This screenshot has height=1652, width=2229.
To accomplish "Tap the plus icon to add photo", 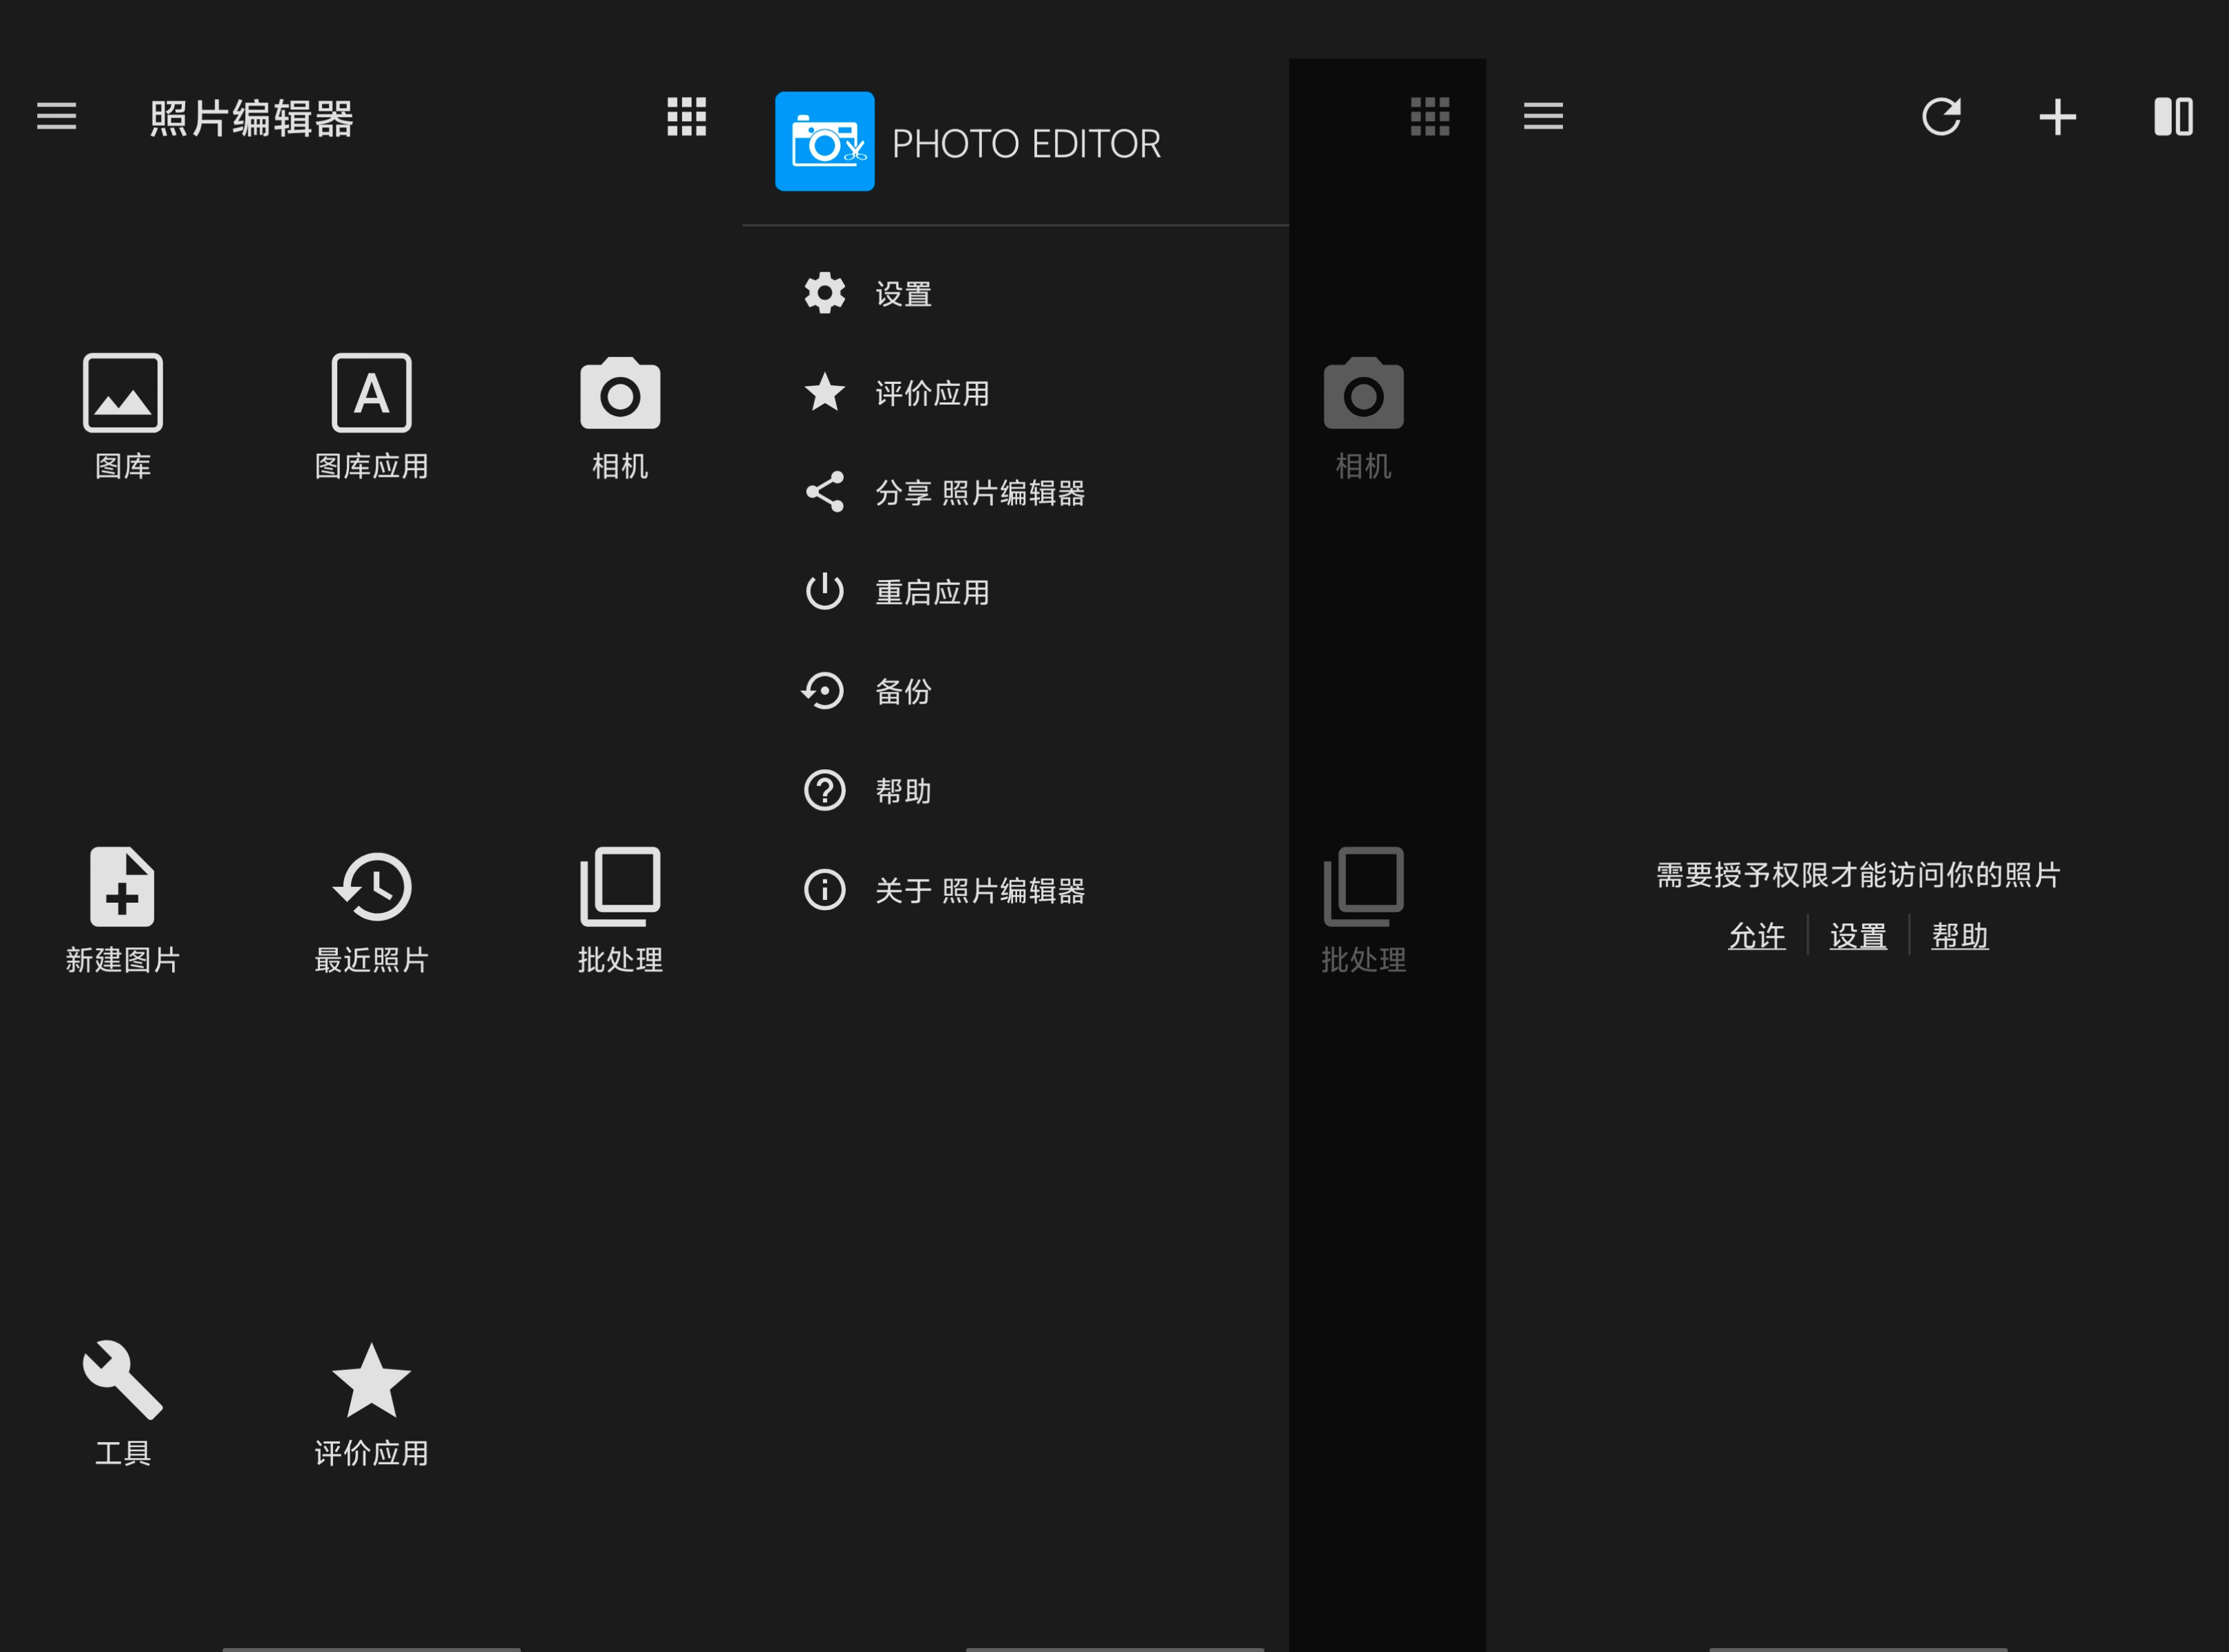I will pyautogui.click(x=2056, y=117).
